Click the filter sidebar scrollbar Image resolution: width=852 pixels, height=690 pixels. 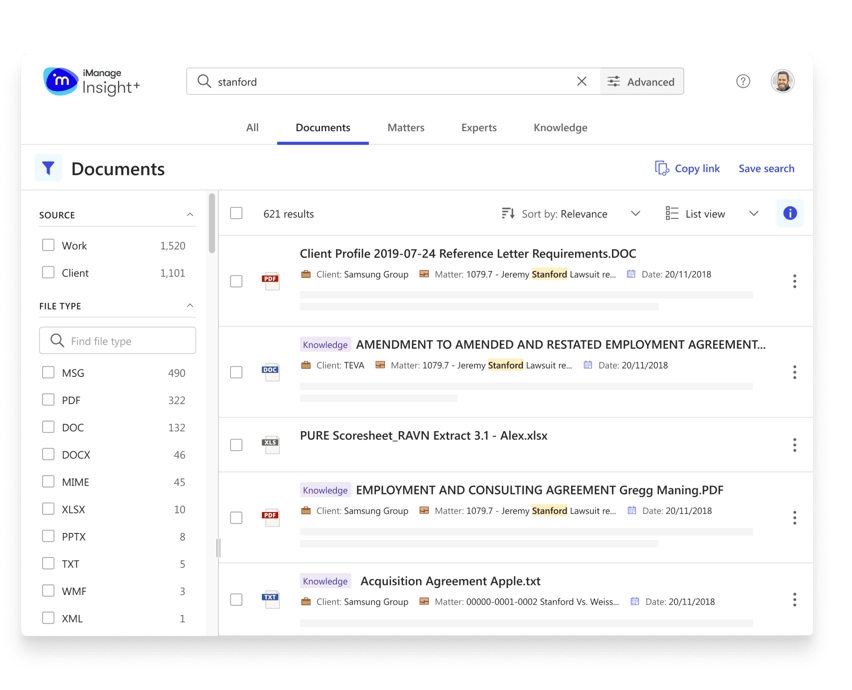click(x=212, y=223)
